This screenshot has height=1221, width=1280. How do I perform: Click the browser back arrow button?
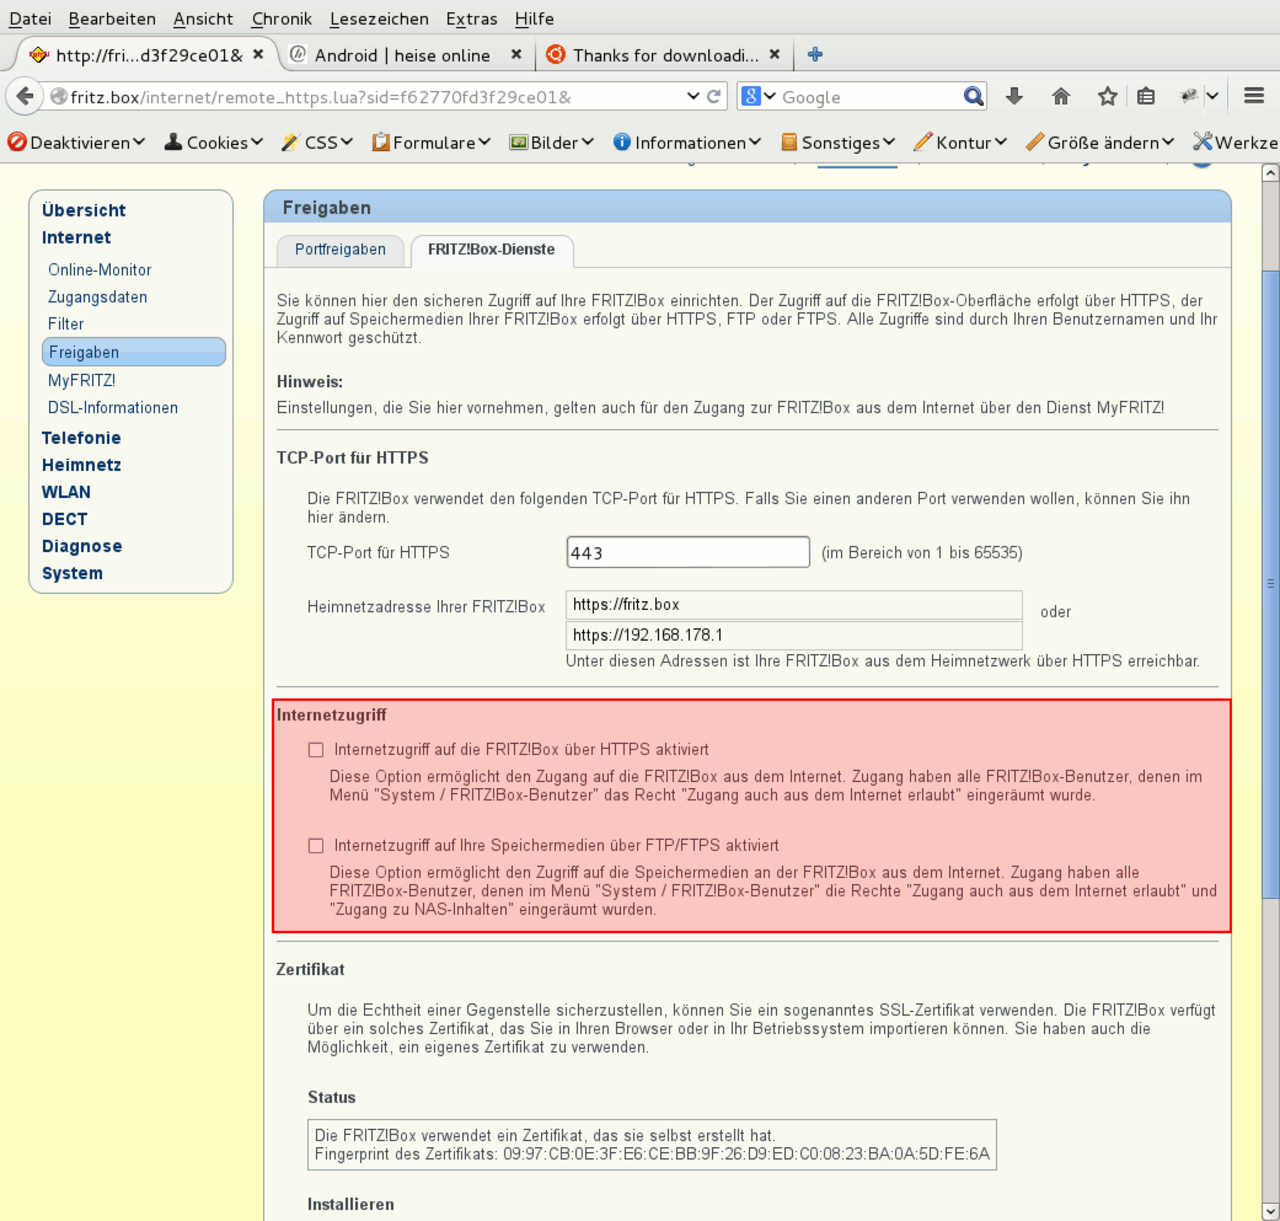pos(25,96)
